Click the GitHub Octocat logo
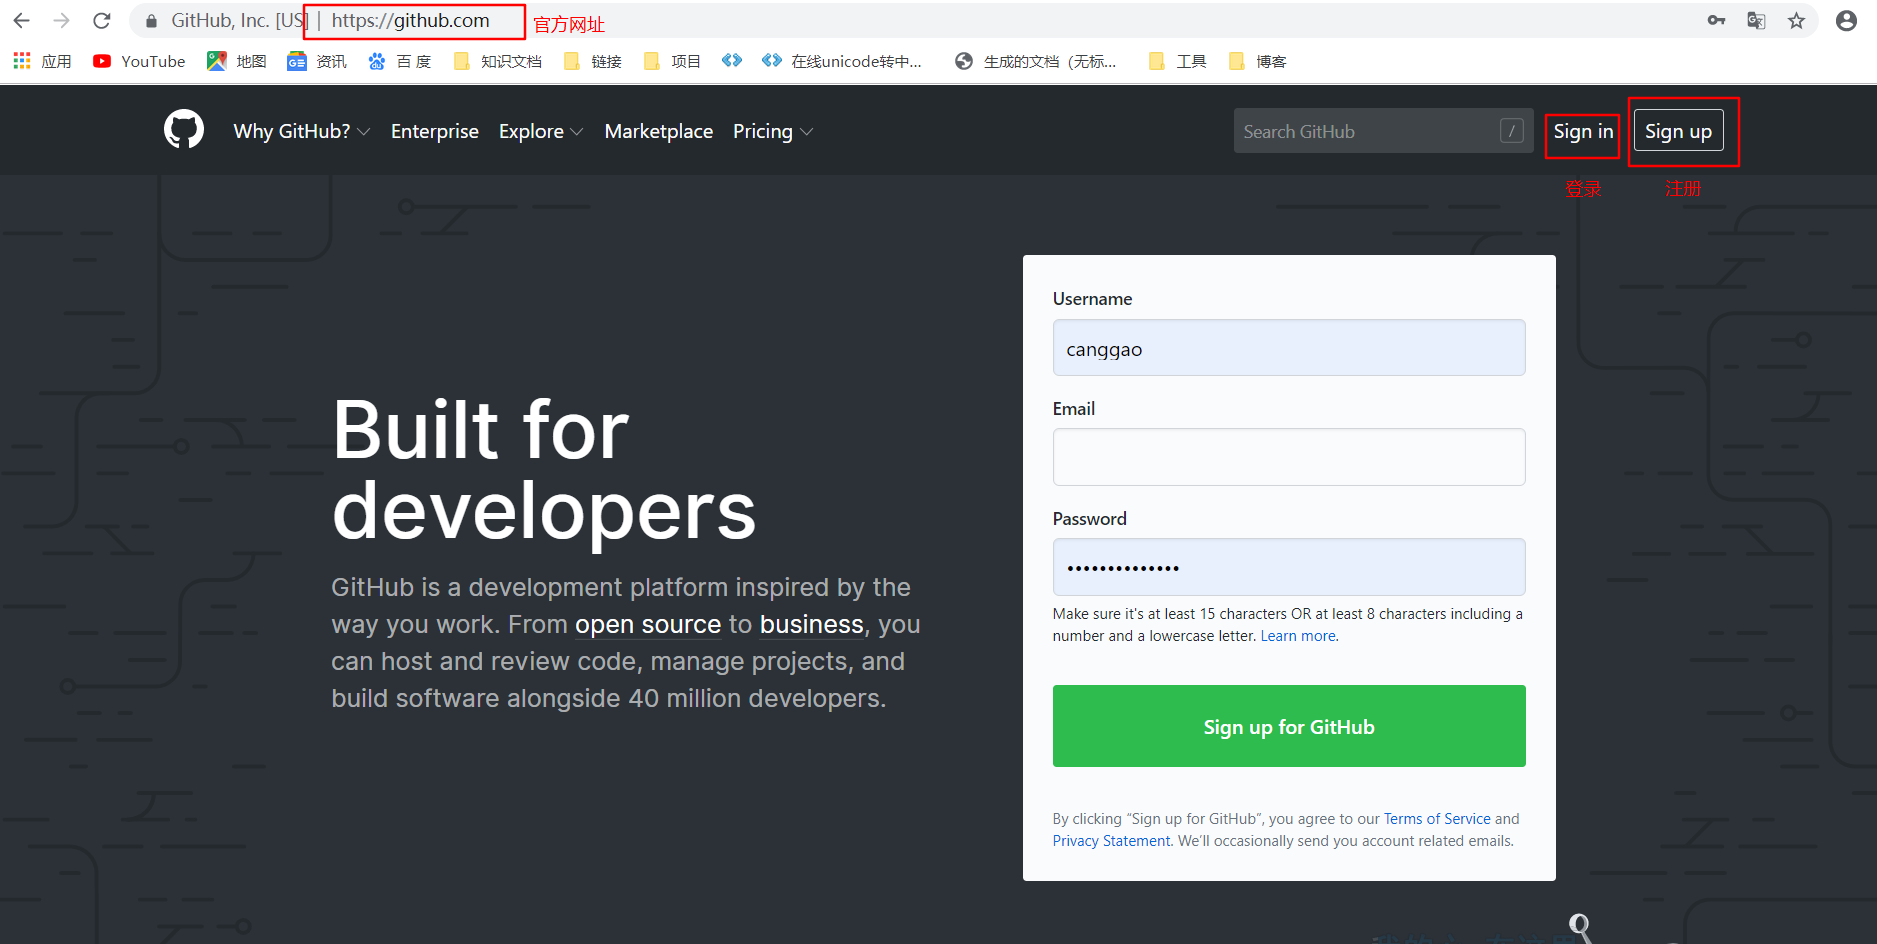This screenshot has width=1877, height=944. [184, 130]
